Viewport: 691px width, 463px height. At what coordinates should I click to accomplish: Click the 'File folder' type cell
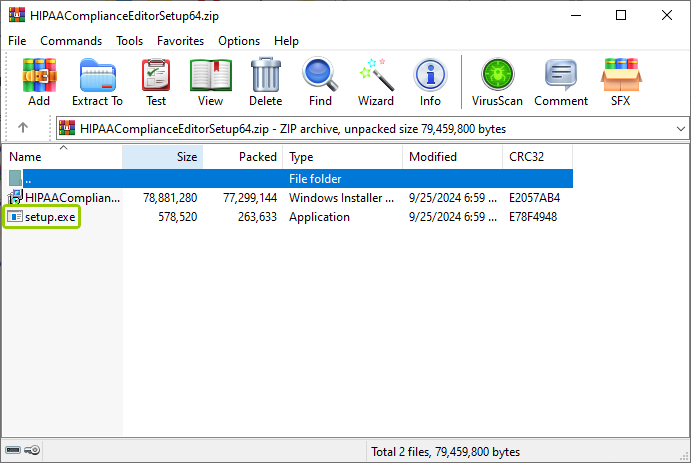[x=315, y=178]
